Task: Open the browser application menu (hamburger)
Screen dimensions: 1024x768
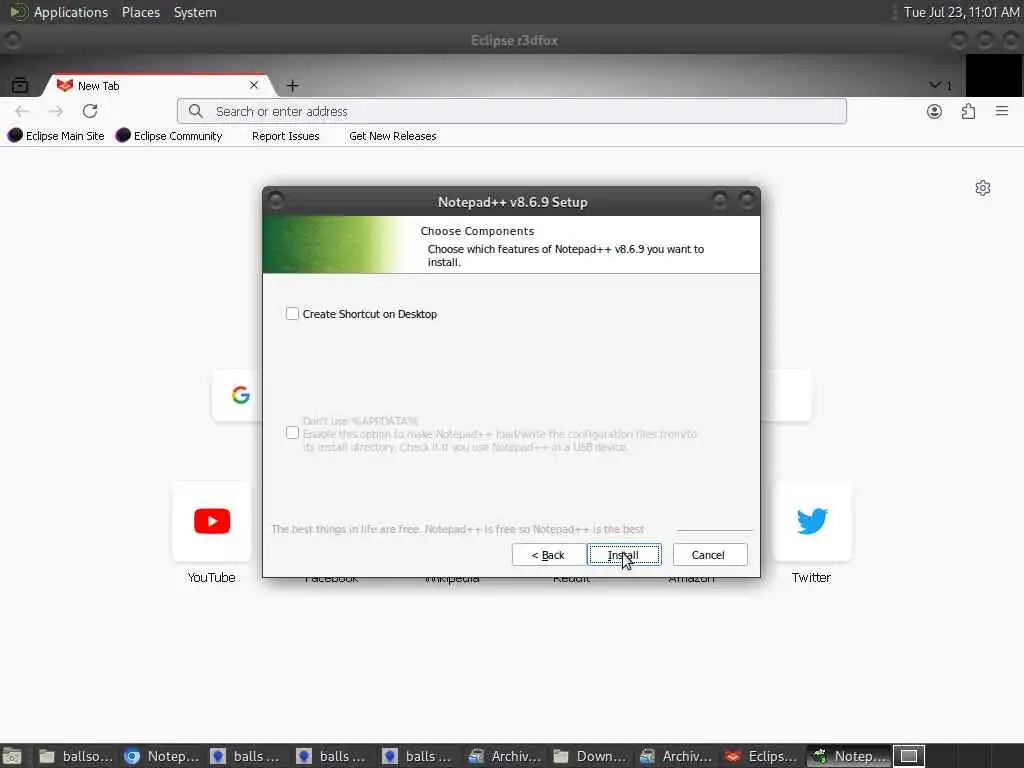Action: point(1001,111)
